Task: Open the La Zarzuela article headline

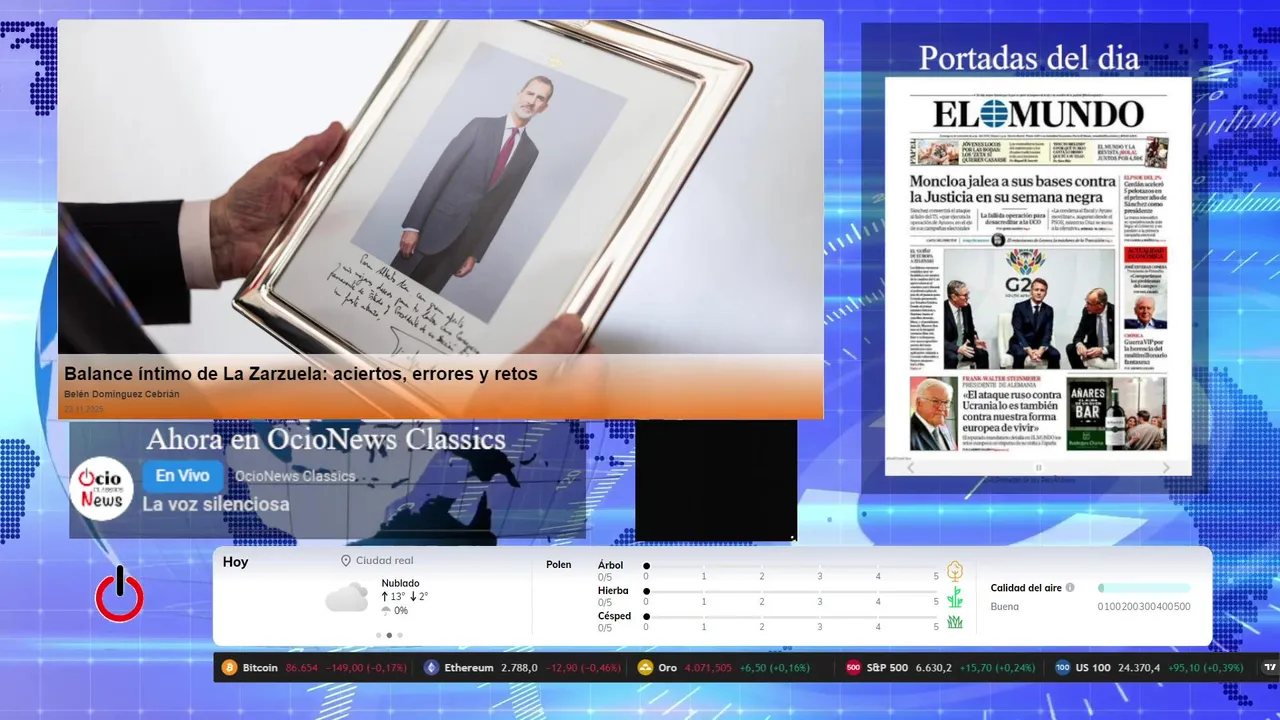Action: [x=301, y=374]
